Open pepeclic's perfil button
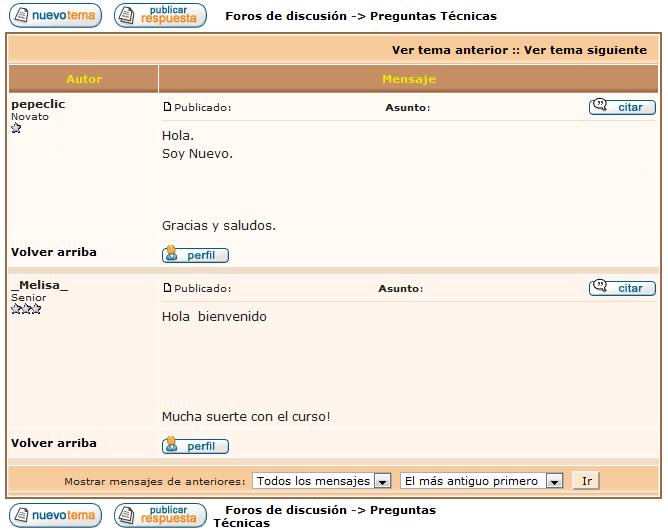 coord(195,255)
